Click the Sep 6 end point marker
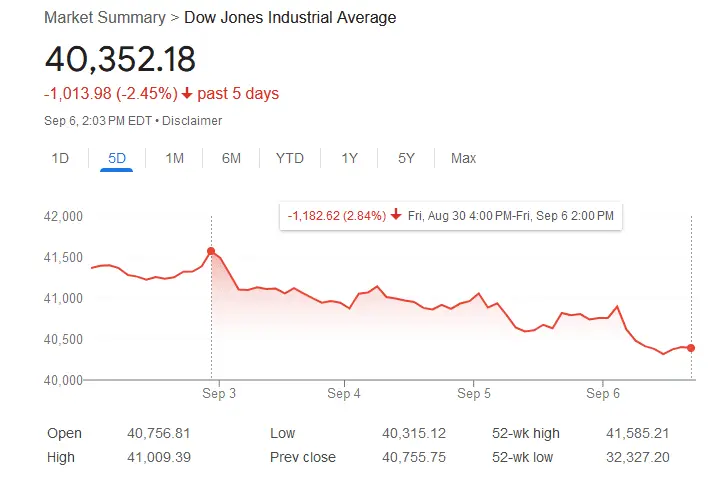This screenshot has width=715, height=480. click(x=691, y=348)
